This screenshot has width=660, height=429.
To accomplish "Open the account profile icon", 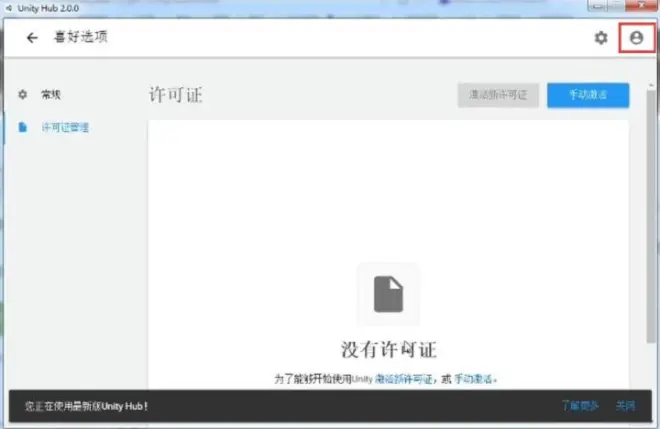I will pos(636,38).
